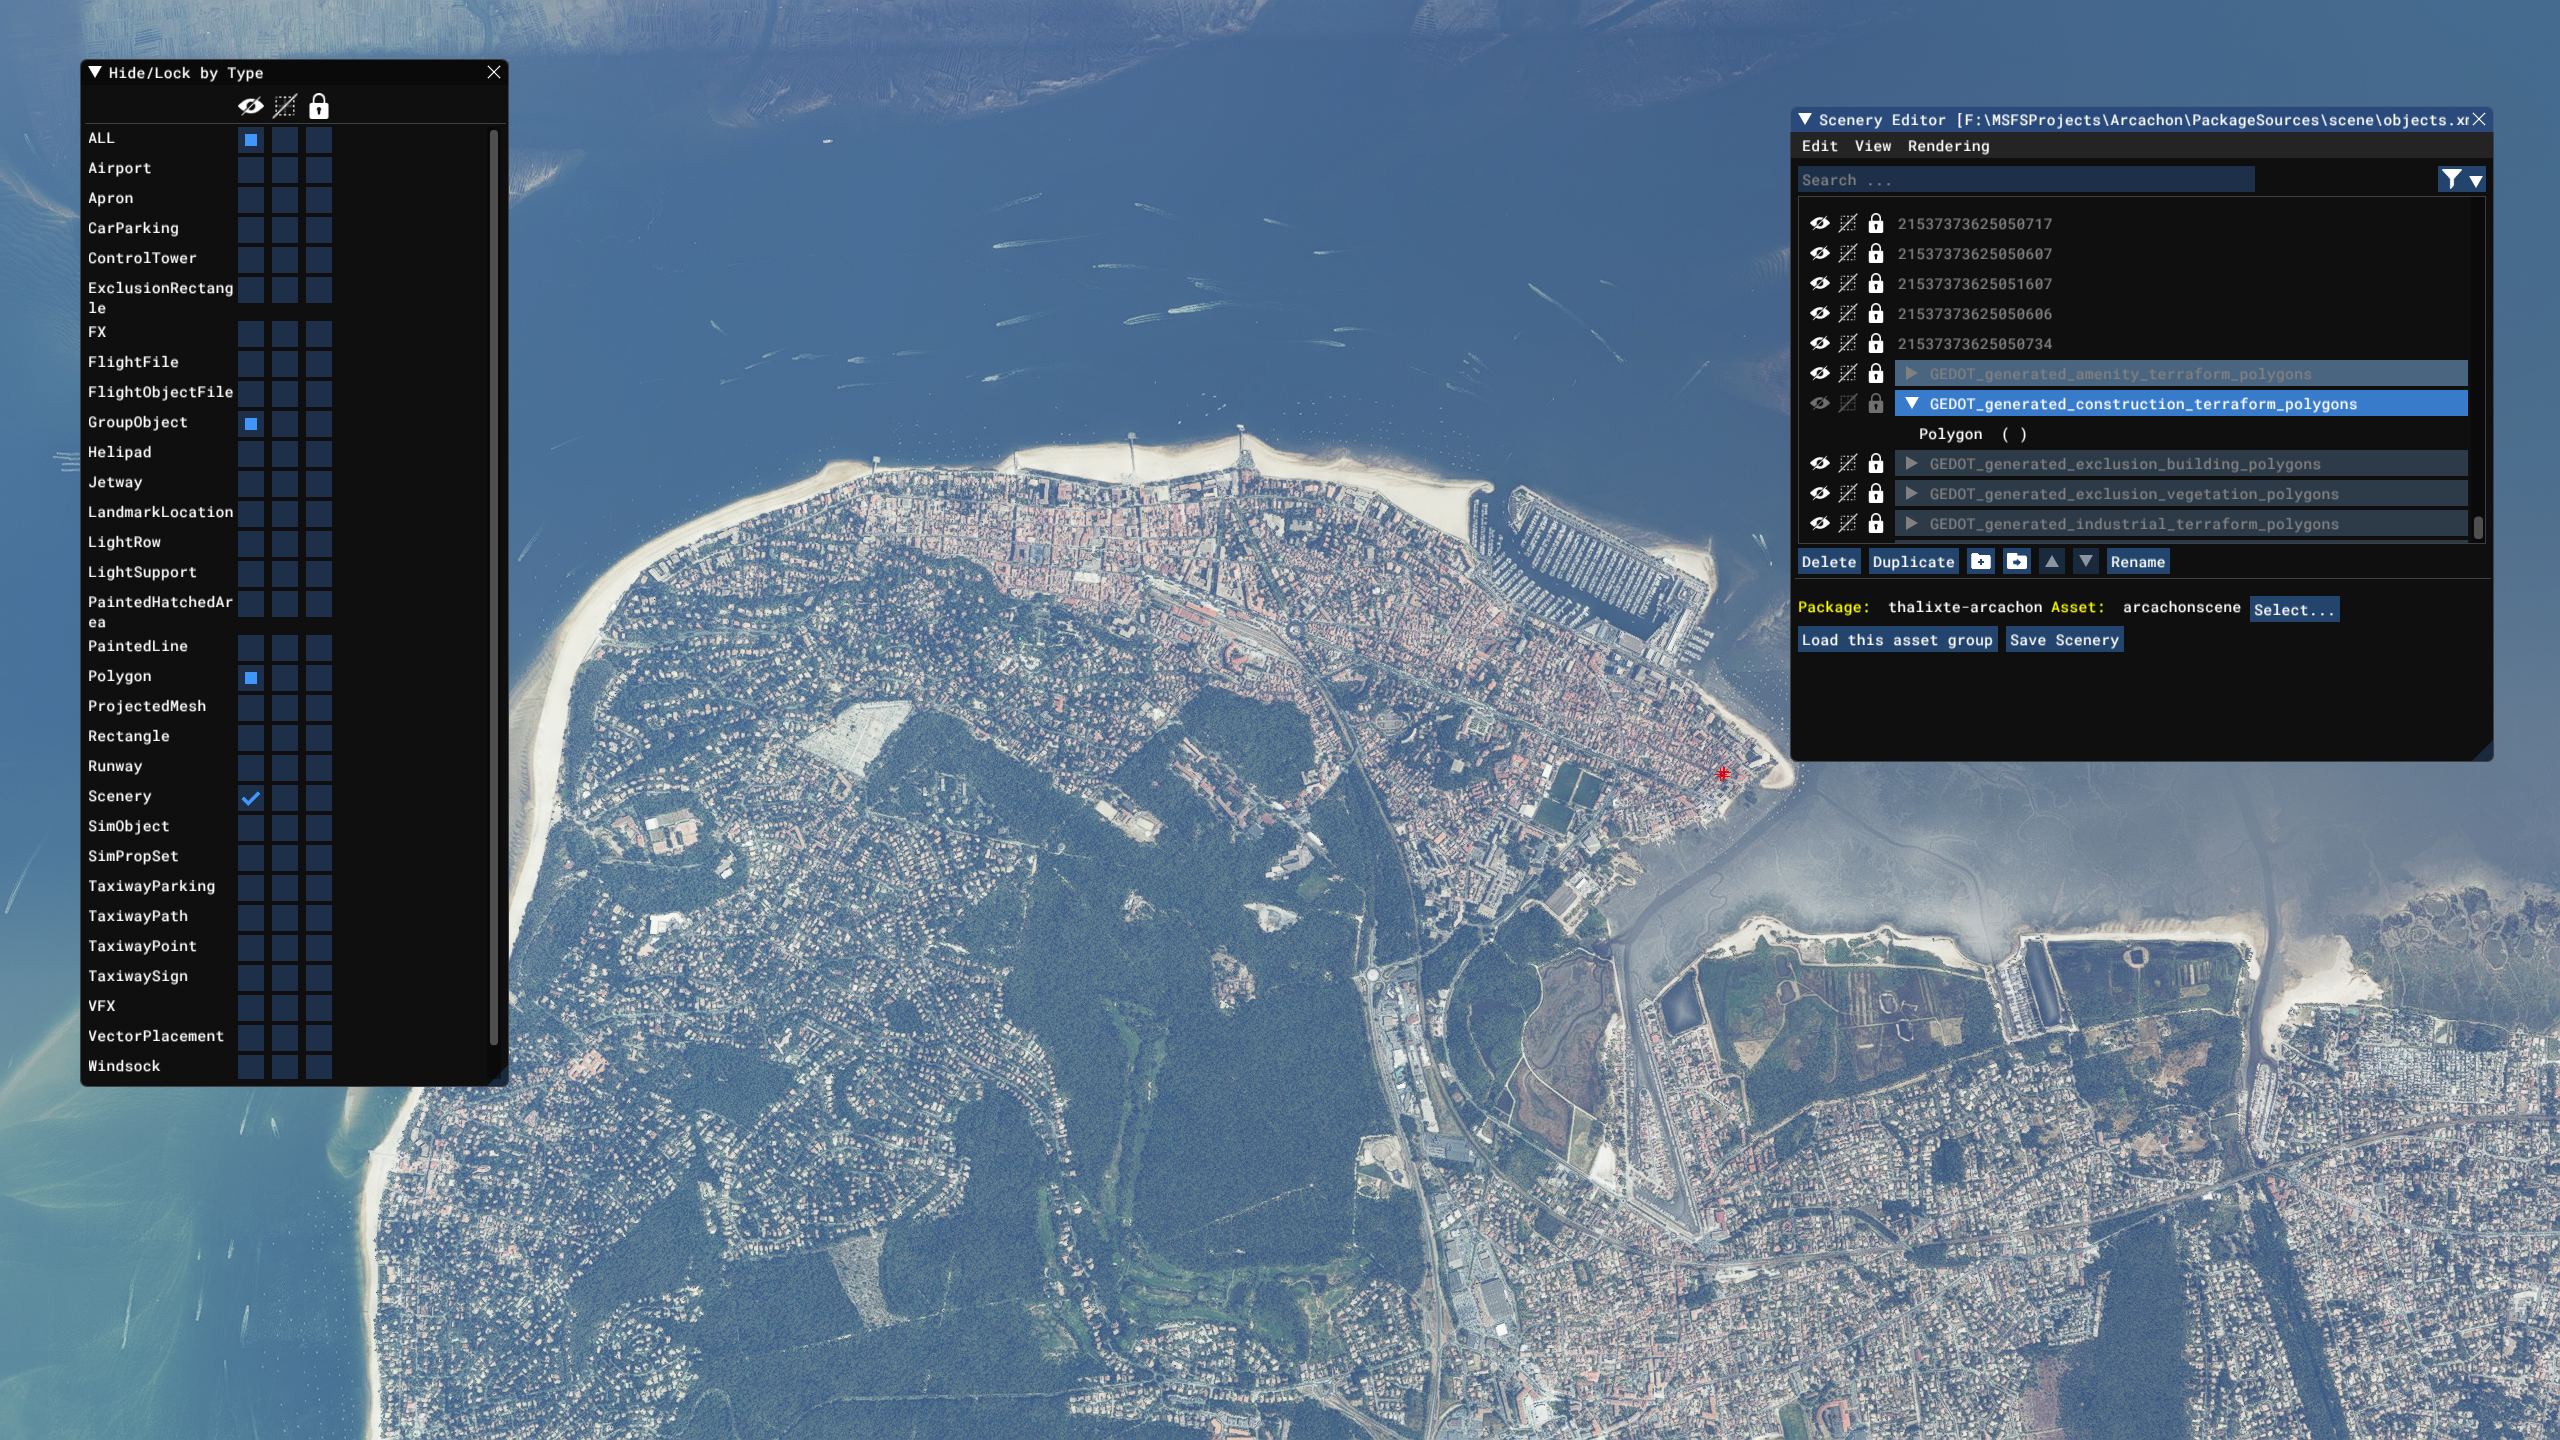
Task: Toggle visibility of exclusion_vegetation_polygons group
Action: pos(1820,494)
